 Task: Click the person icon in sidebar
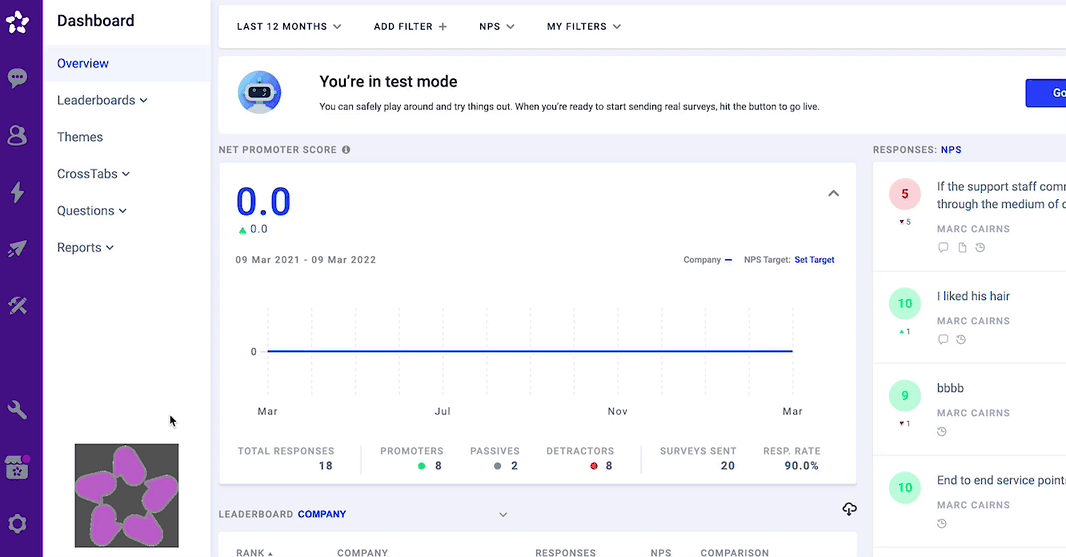17,135
